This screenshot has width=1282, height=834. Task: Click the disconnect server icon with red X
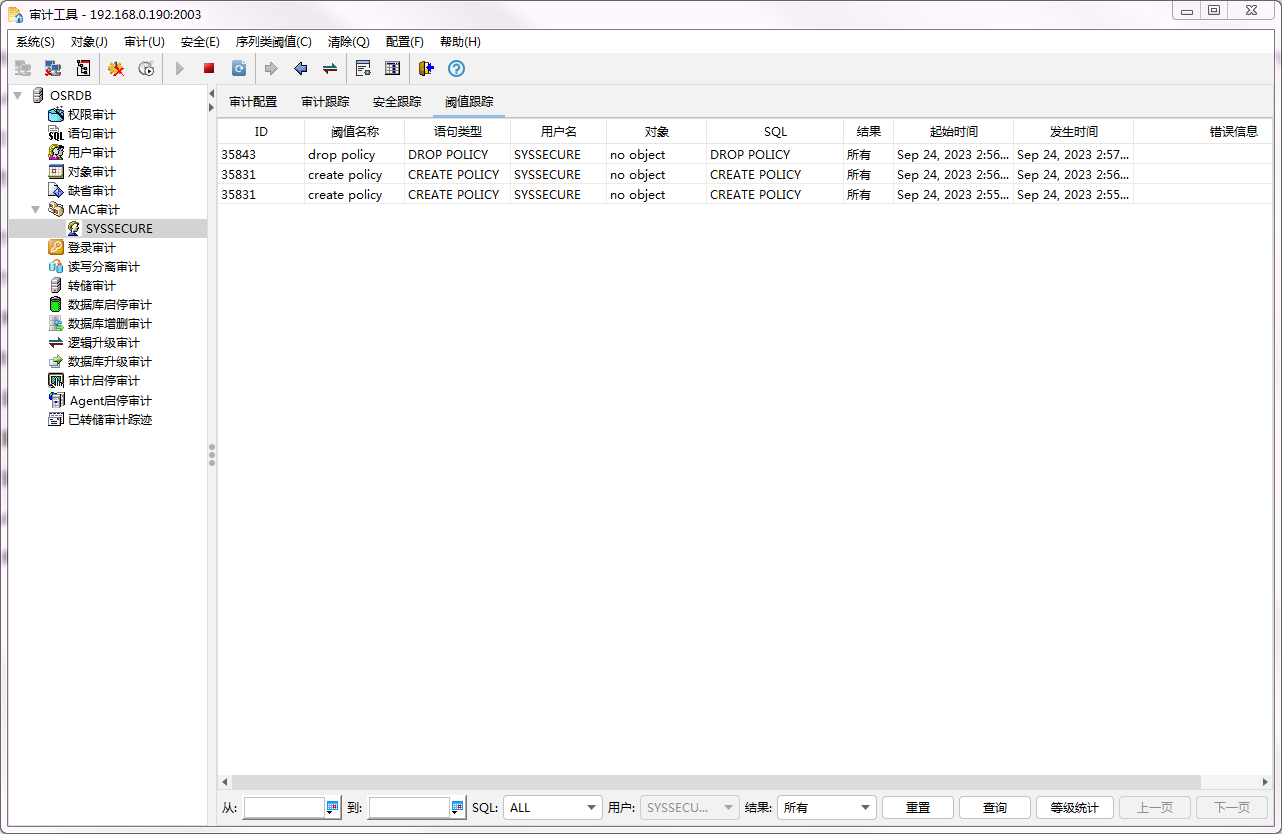pyautogui.click(x=53, y=69)
